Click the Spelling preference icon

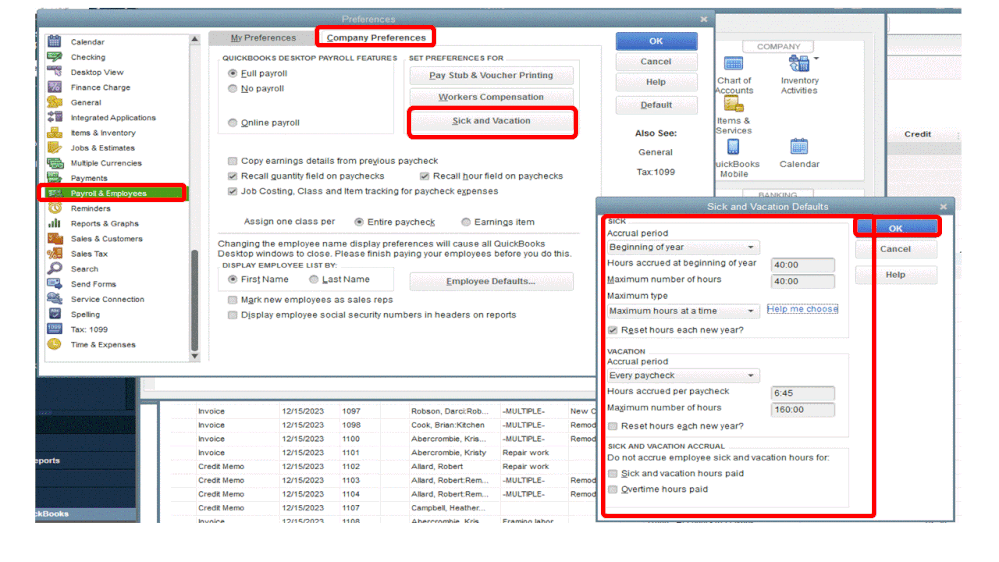(55, 314)
